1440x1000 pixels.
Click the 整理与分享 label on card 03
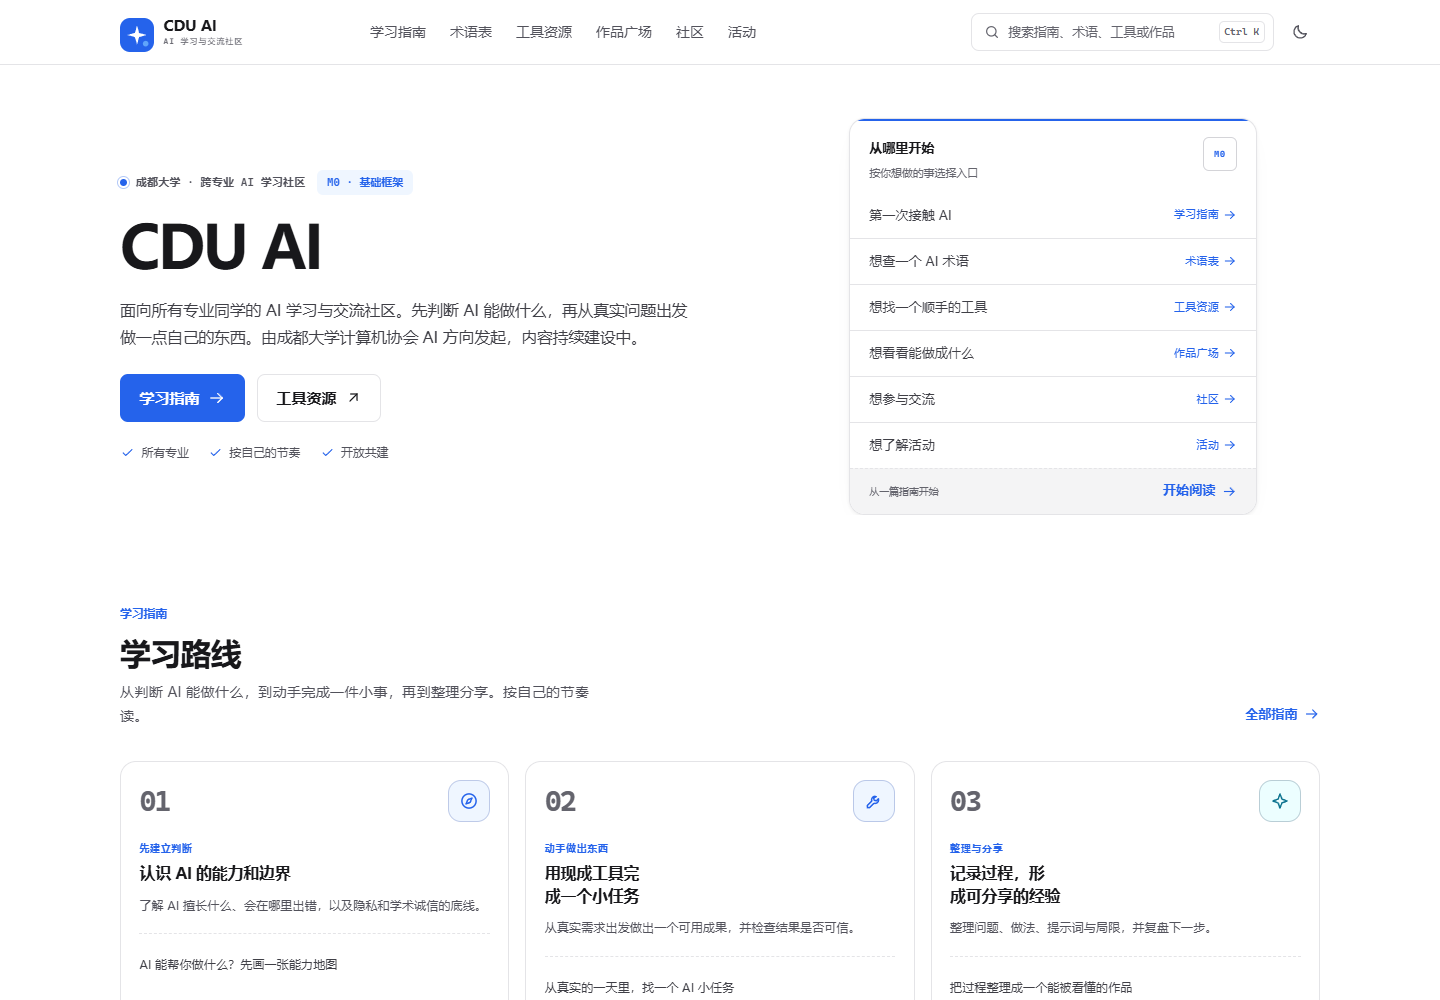pos(976,848)
